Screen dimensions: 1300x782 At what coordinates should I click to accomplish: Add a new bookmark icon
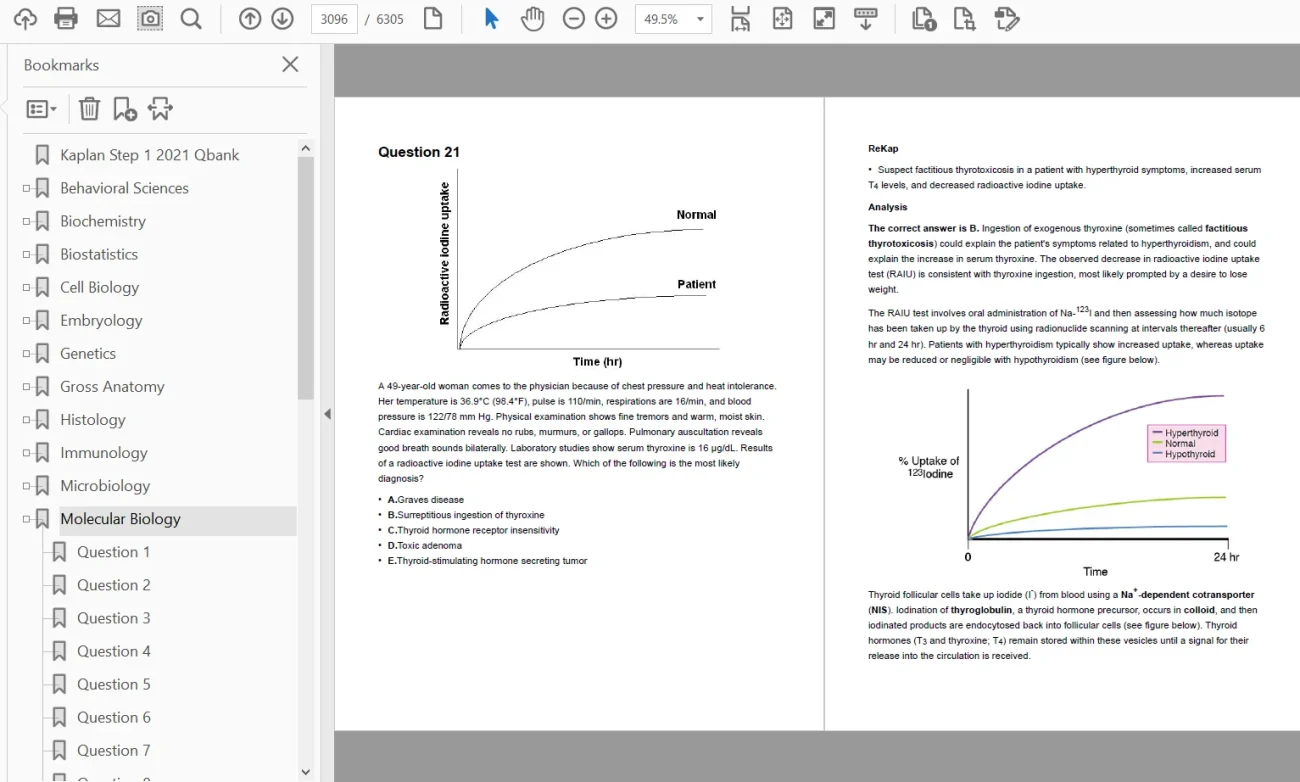(x=125, y=109)
